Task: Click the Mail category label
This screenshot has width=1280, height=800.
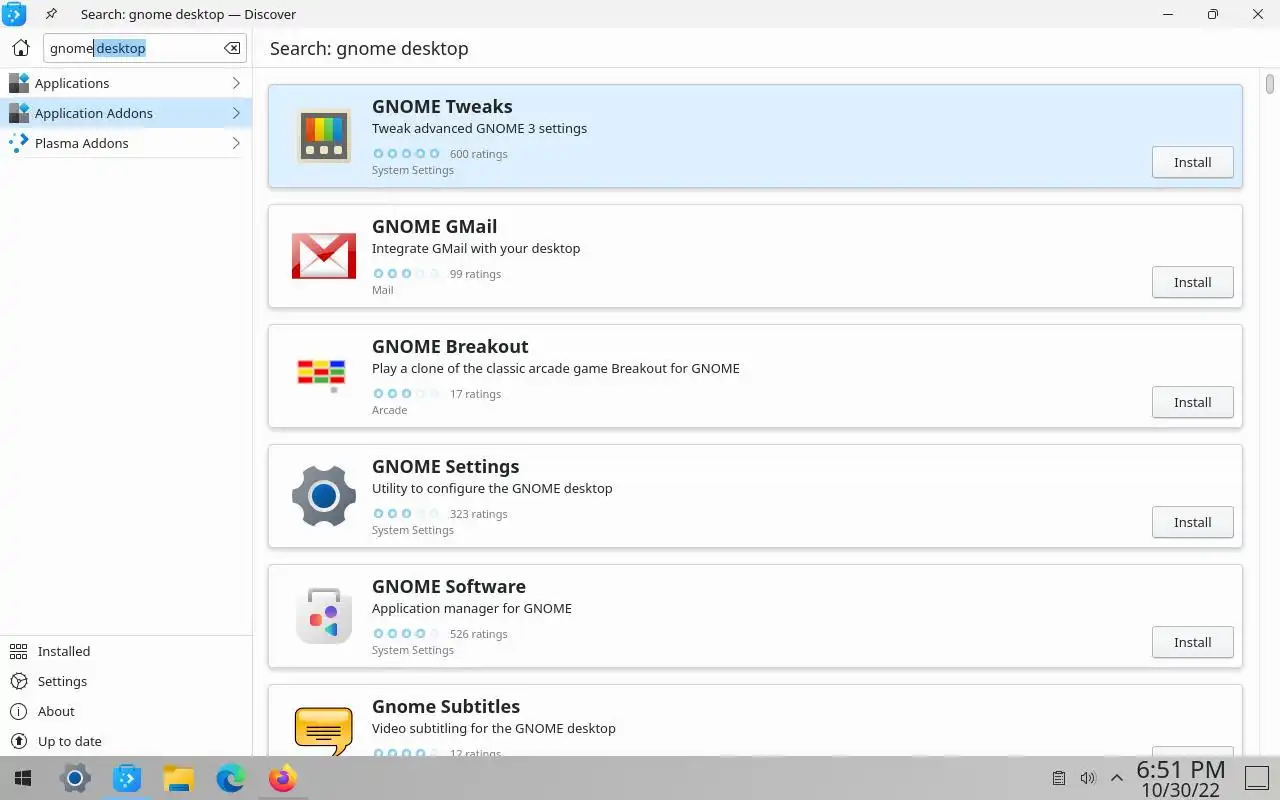Action: pyautogui.click(x=382, y=290)
